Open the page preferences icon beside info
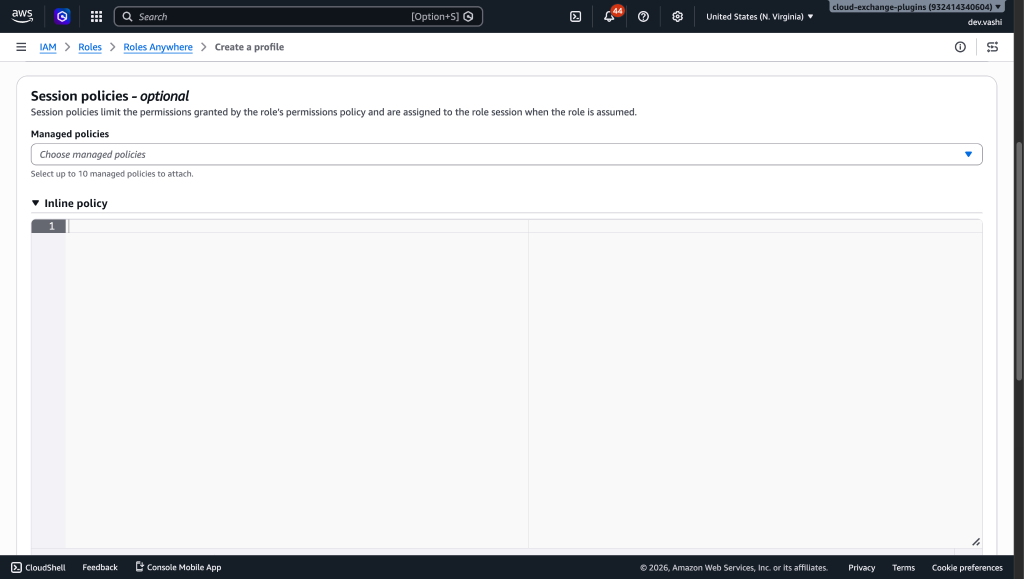 (992, 47)
